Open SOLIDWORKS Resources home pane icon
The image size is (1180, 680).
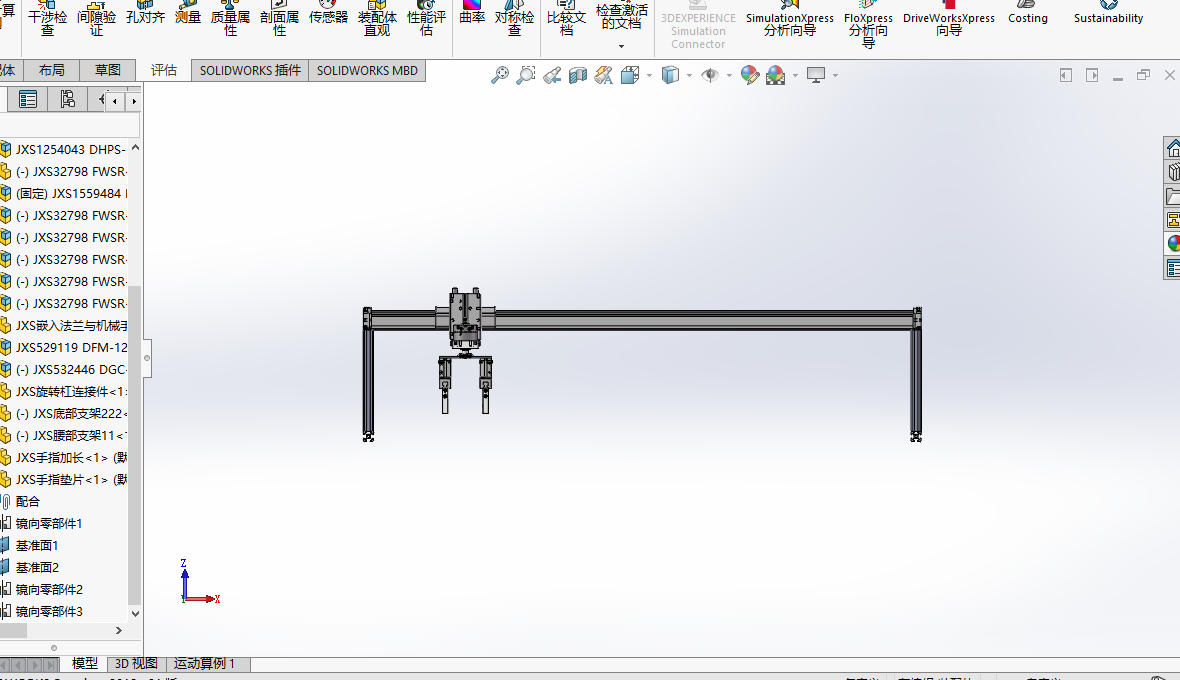1172,148
